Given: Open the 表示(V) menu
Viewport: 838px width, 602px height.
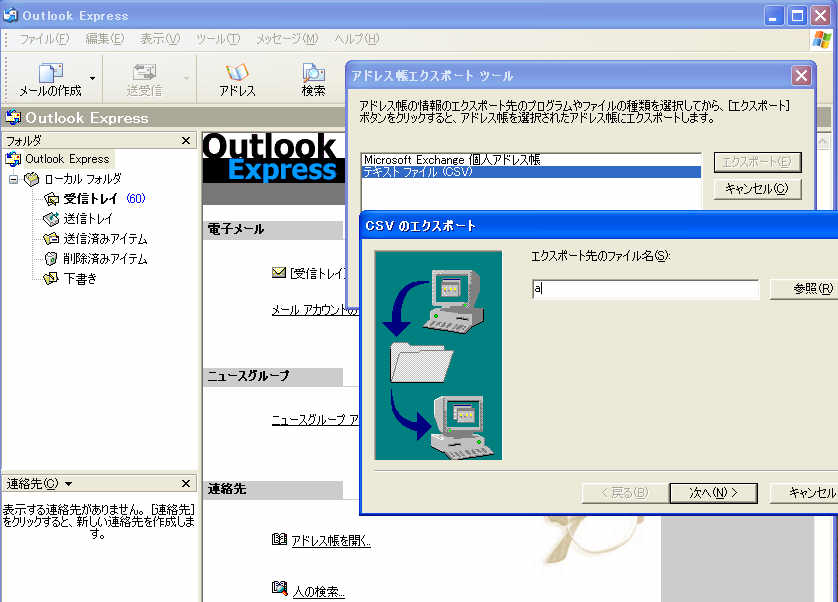Looking at the screenshot, I should pyautogui.click(x=160, y=39).
